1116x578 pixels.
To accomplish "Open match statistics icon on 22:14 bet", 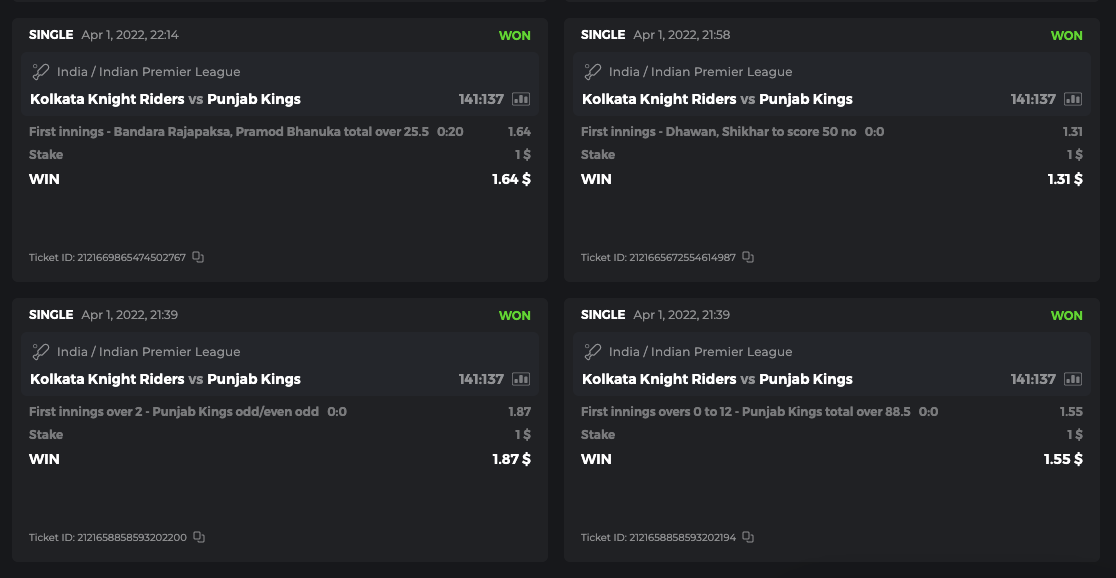I will [521, 99].
